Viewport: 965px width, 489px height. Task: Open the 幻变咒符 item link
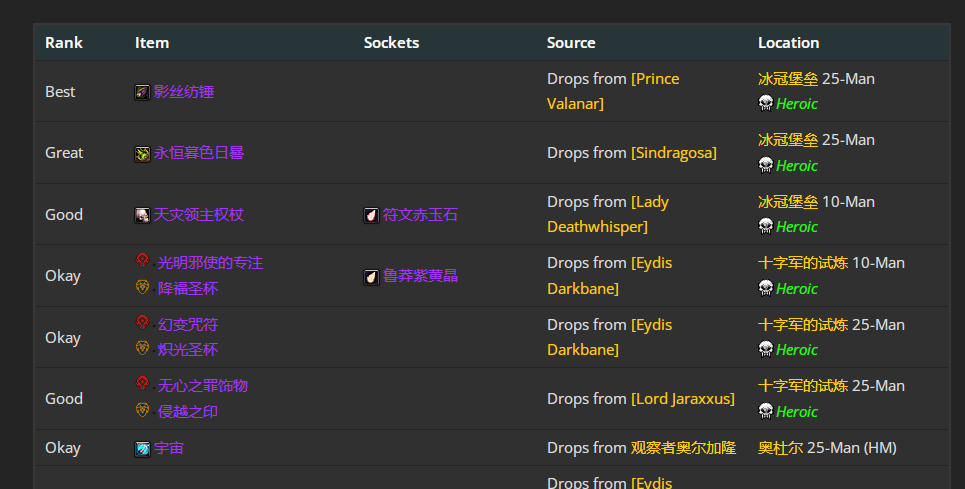pos(188,325)
